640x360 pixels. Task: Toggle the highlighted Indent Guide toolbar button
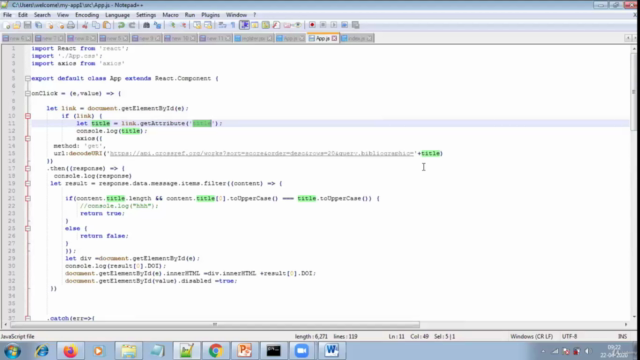pos(244,25)
